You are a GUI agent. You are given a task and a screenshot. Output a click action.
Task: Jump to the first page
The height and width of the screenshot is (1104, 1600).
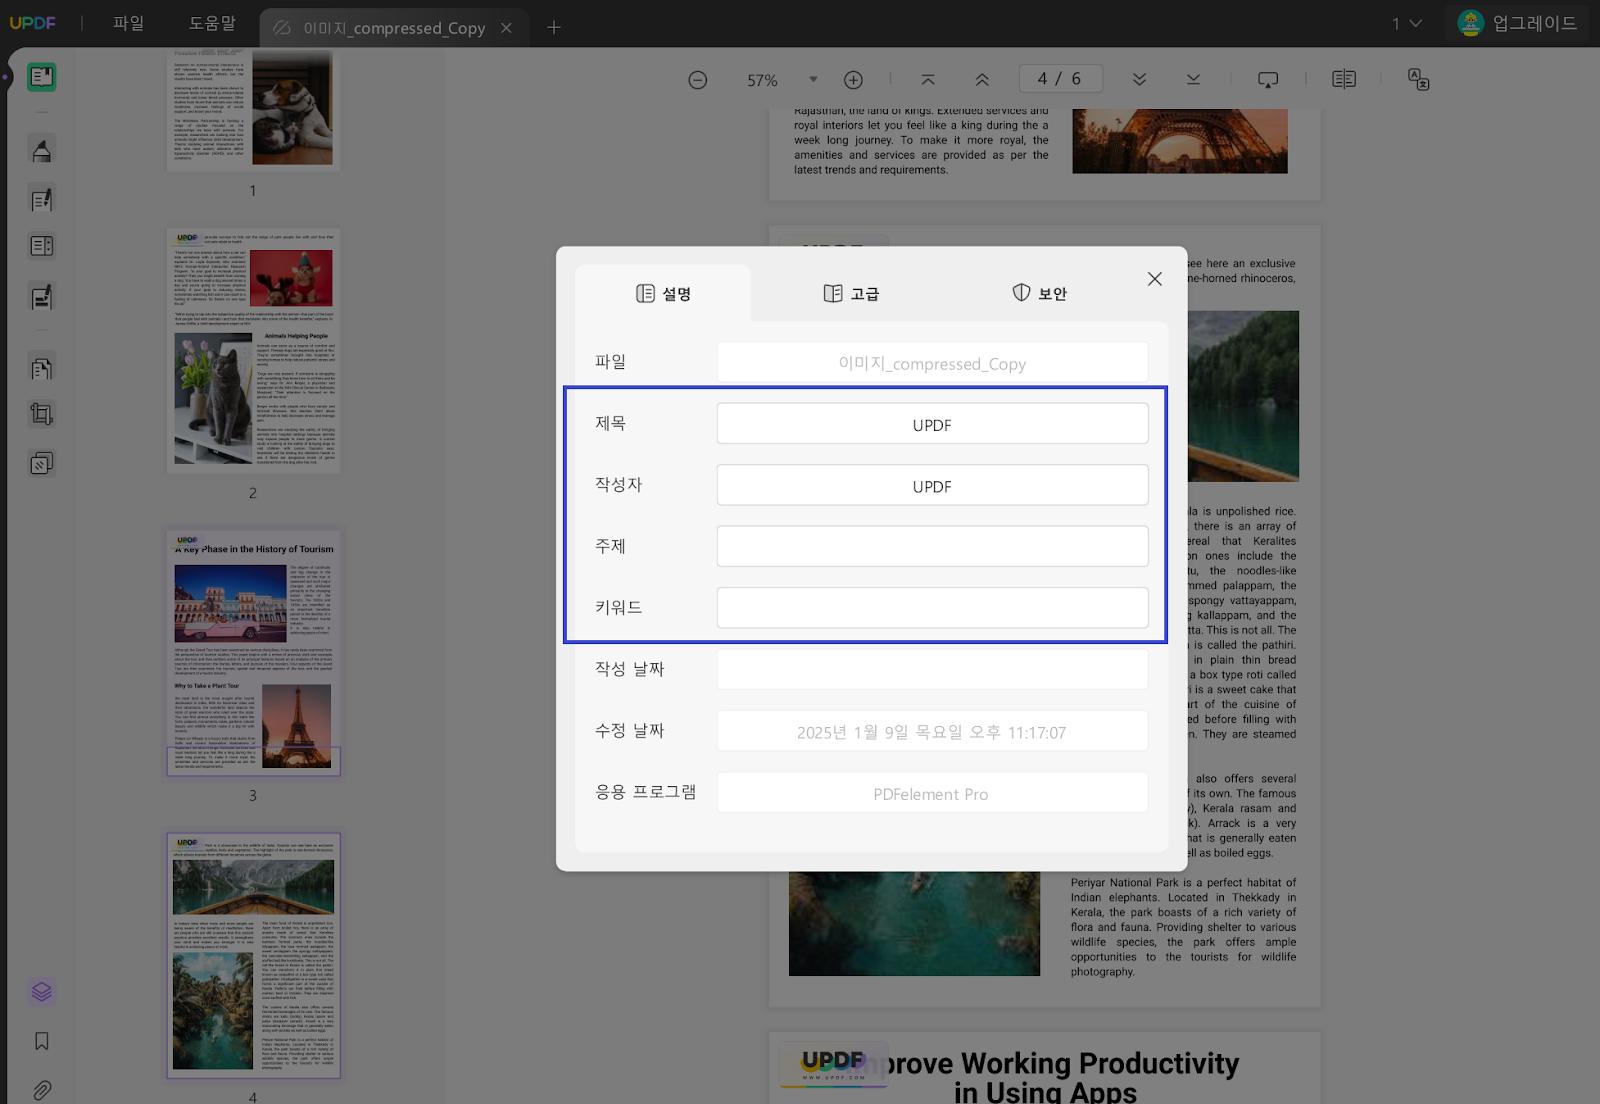(x=928, y=79)
